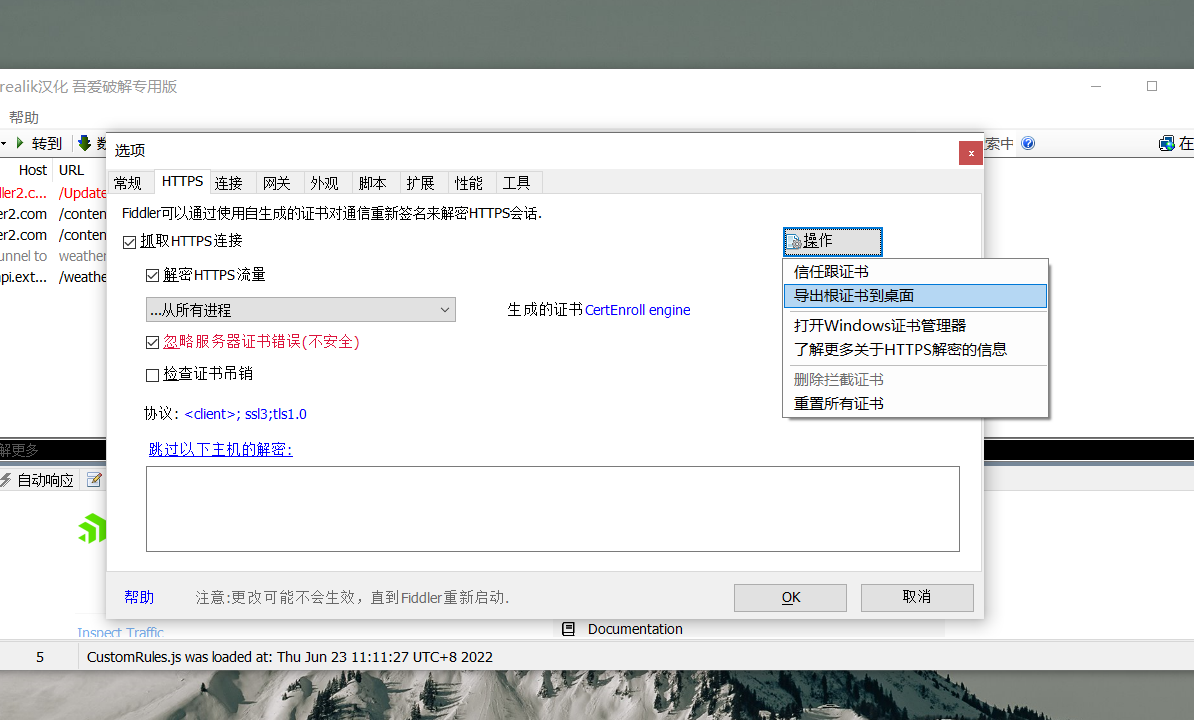Expand the ...从所有进程 dropdown

(x=300, y=310)
